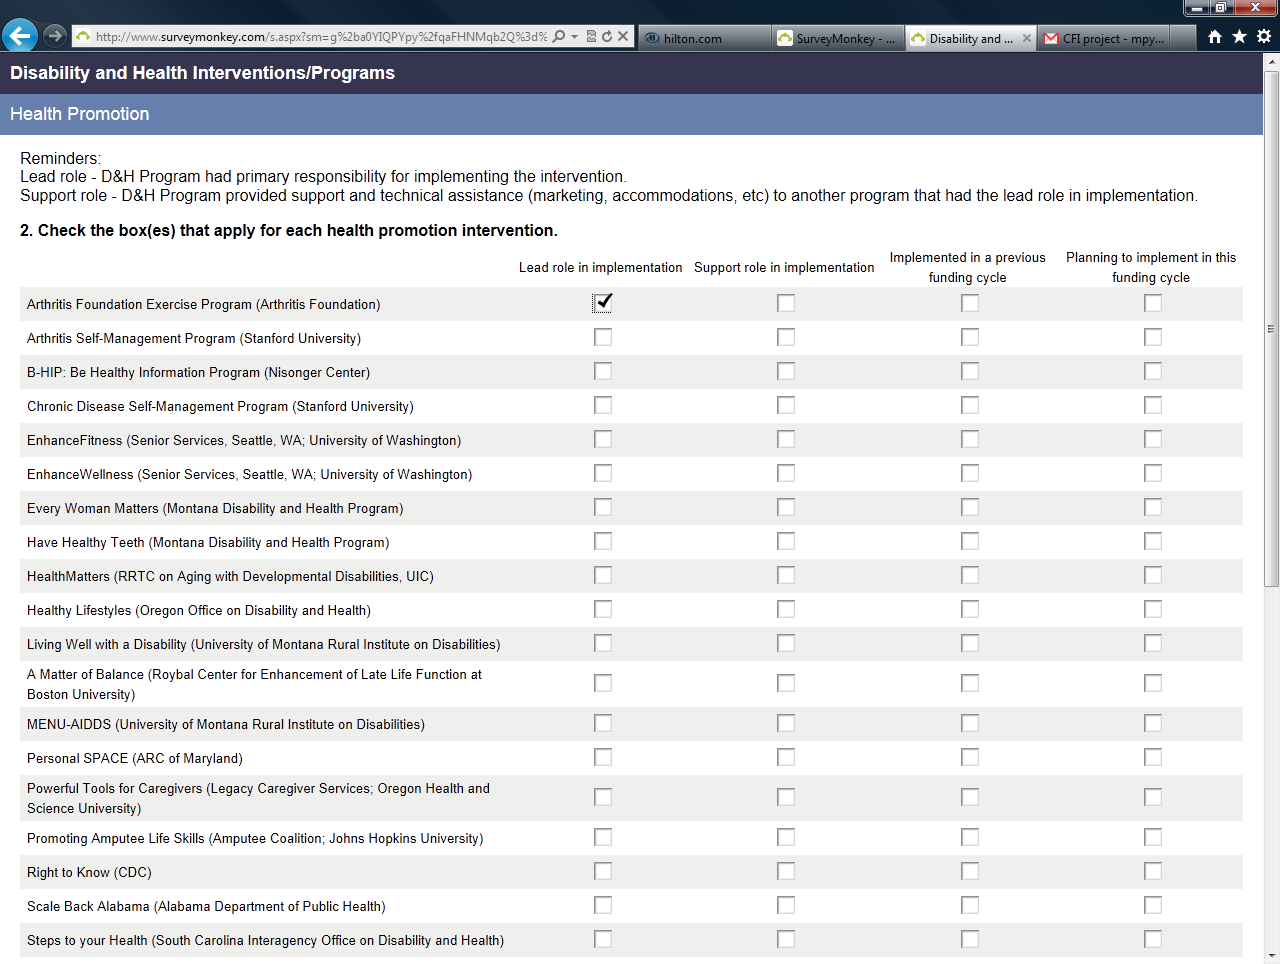Check Lead role for A Matter of Balance
Image resolution: width=1280 pixels, height=964 pixels.
pyautogui.click(x=603, y=683)
